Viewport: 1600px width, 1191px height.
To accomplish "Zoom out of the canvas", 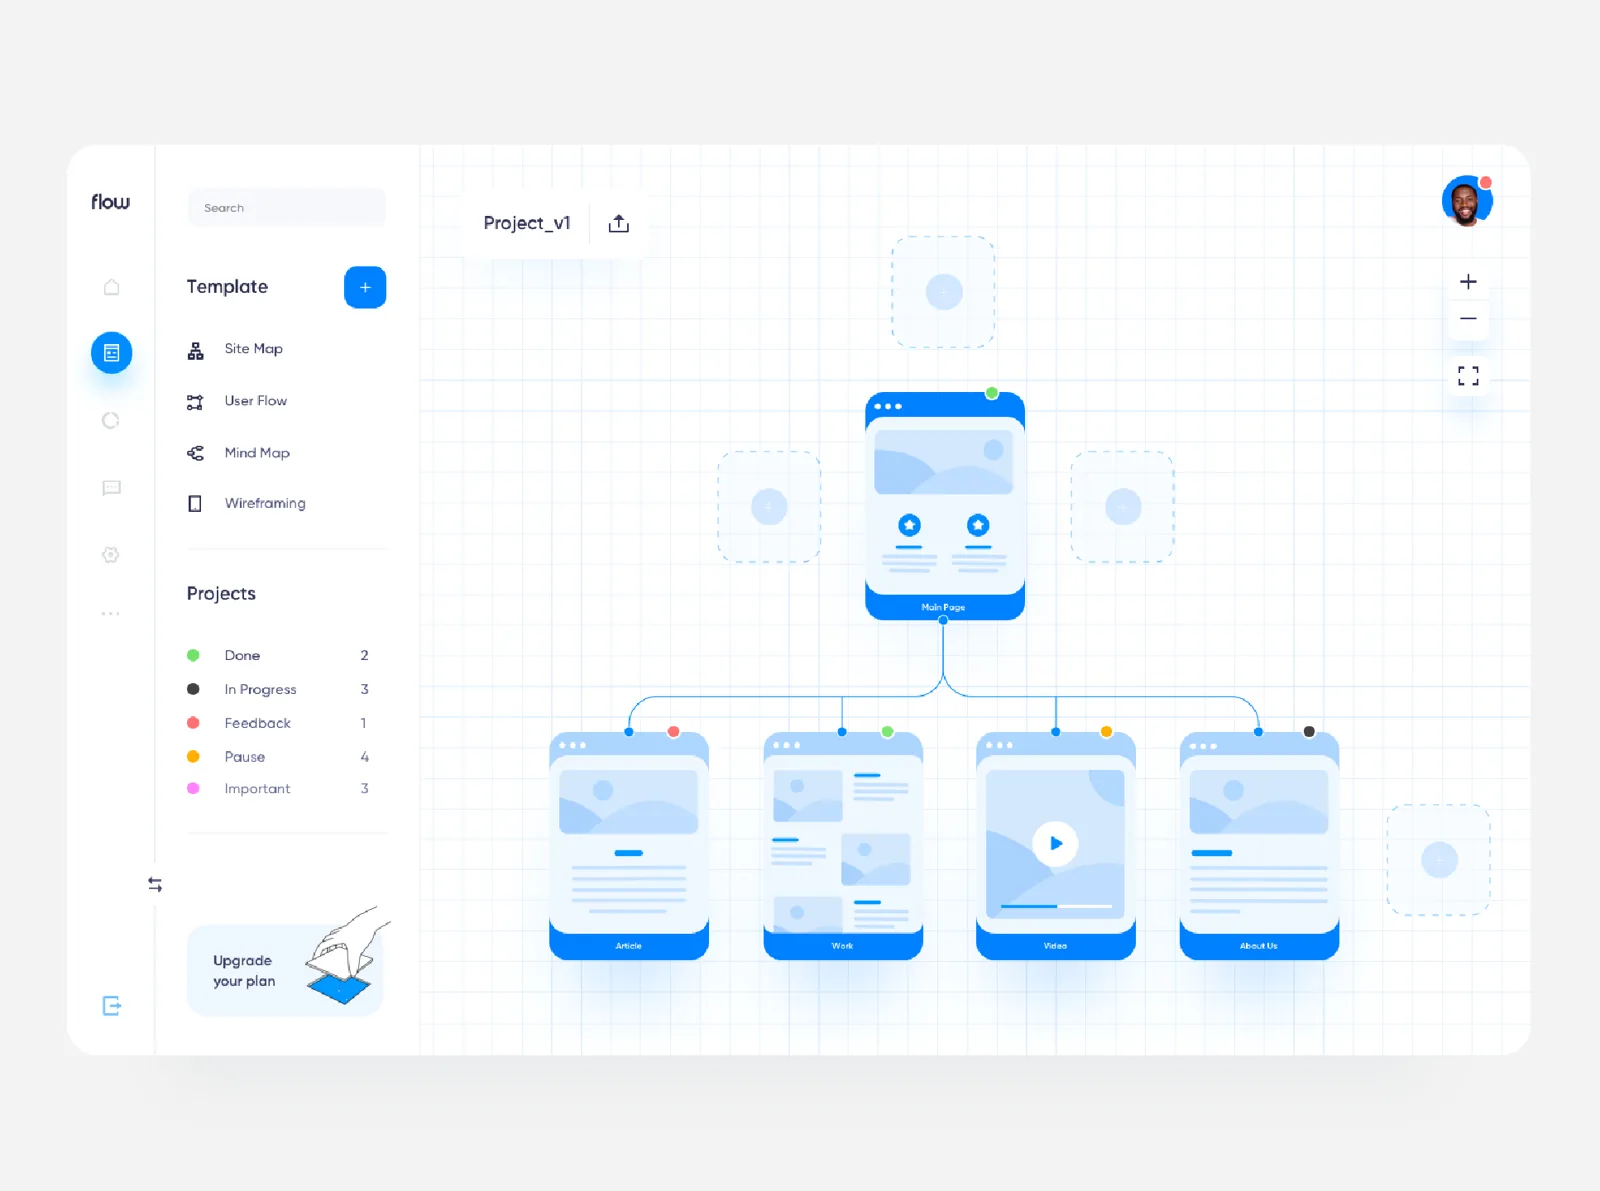I will [x=1468, y=319].
